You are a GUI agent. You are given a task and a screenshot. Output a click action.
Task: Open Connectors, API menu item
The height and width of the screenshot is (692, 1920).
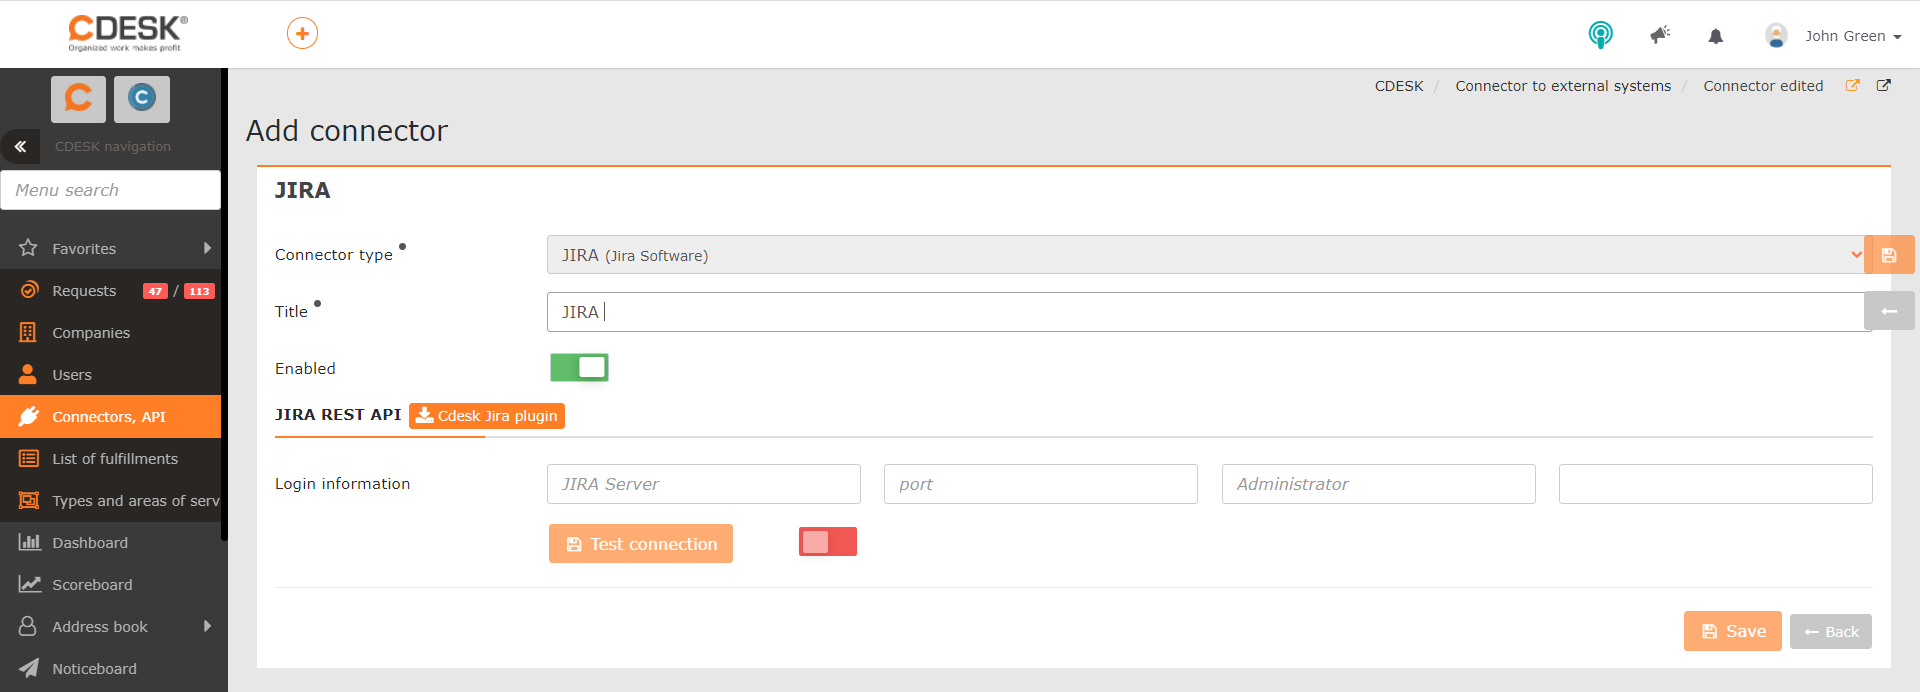[110, 417]
